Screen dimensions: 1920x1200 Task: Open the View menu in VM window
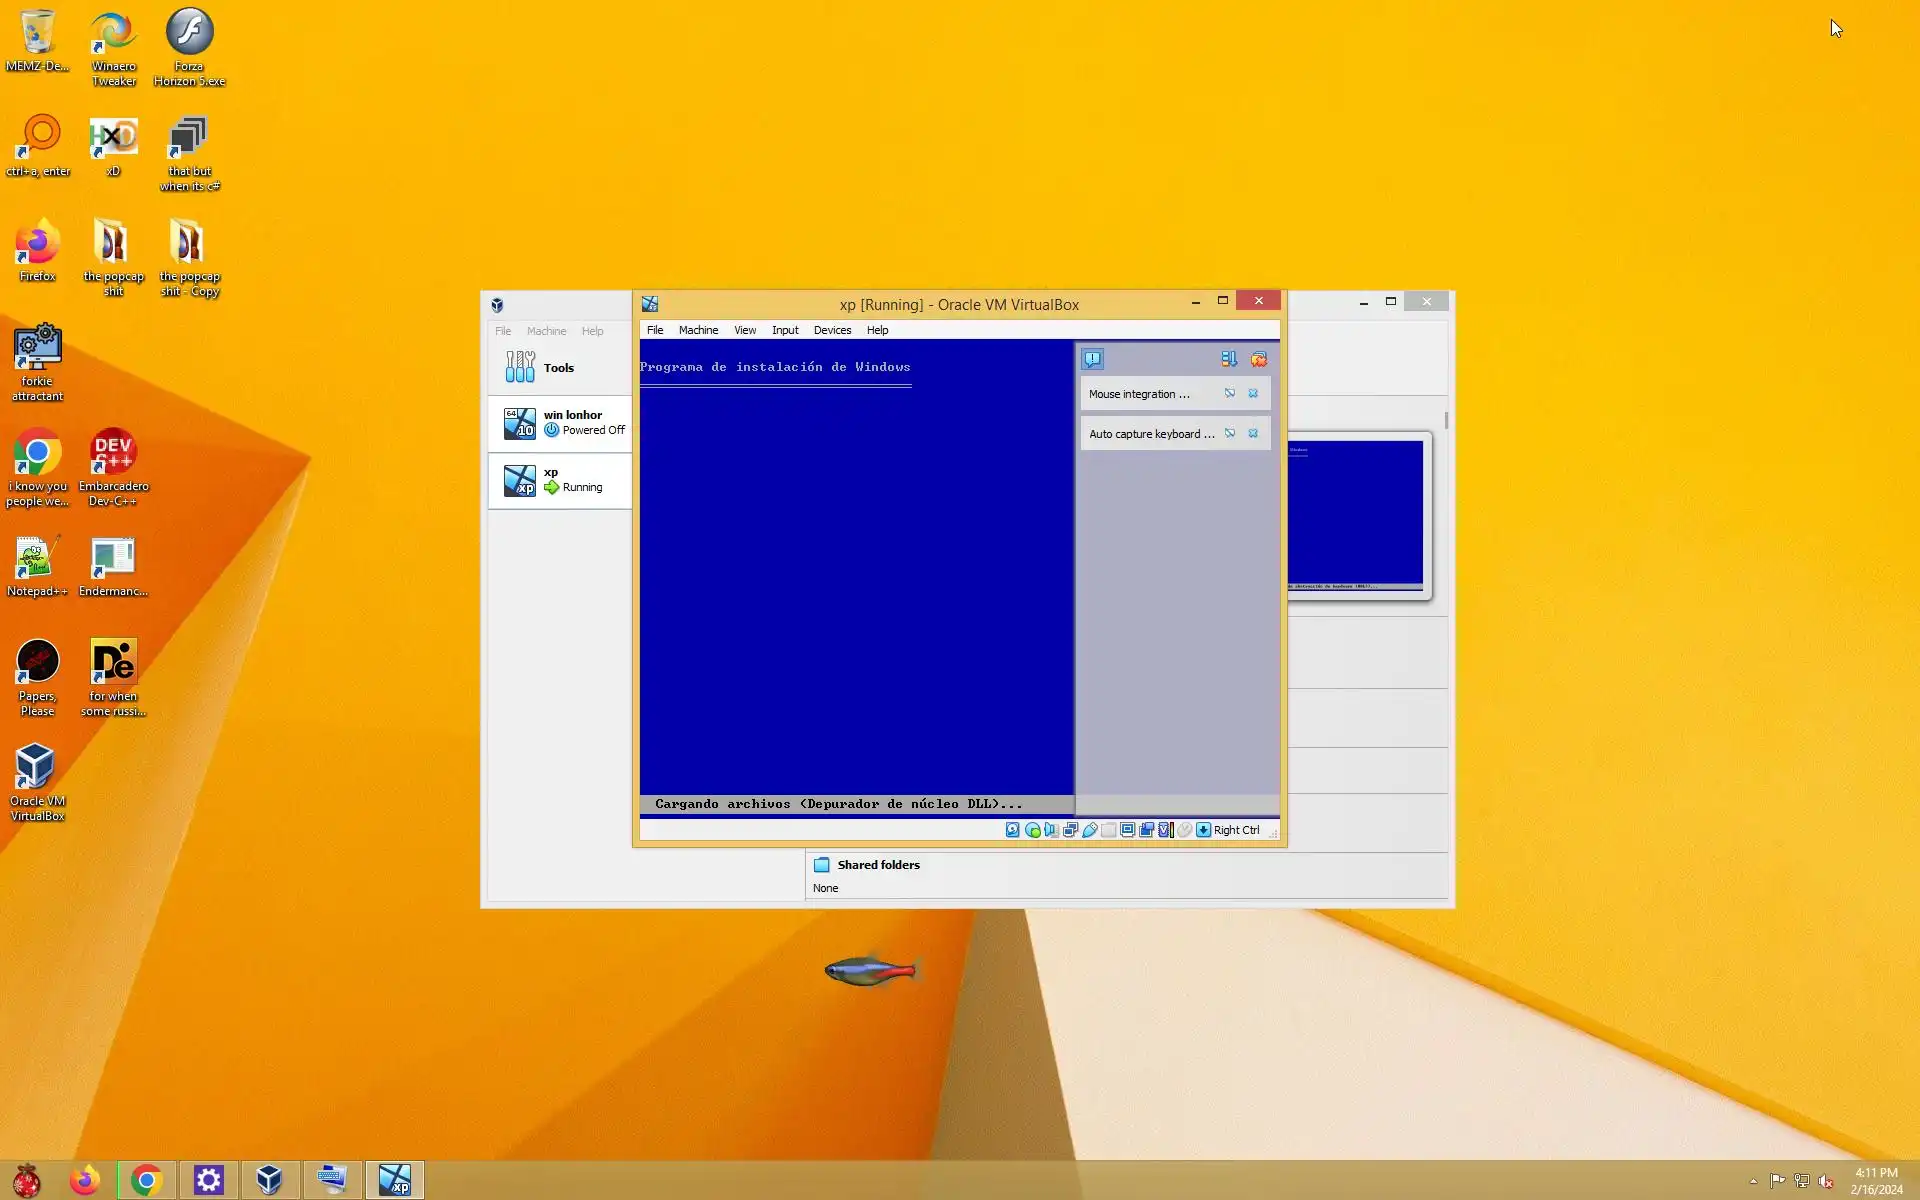point(745,330)
